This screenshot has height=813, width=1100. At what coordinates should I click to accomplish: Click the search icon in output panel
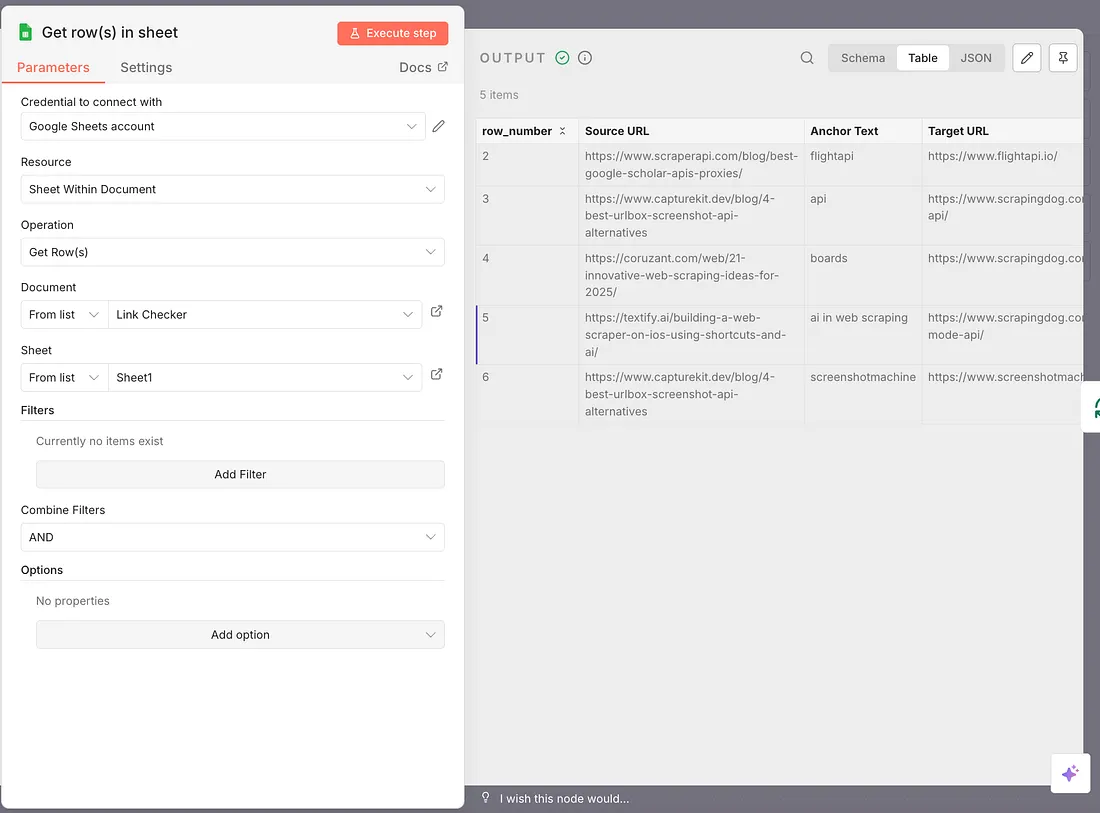807,58
